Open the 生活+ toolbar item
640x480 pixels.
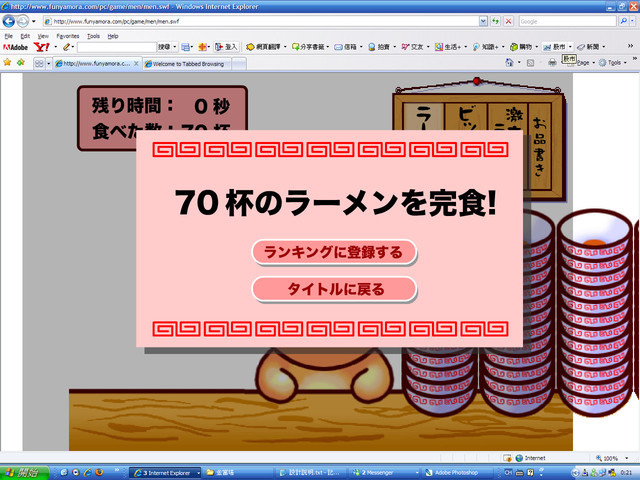click(x=448, y=47)
